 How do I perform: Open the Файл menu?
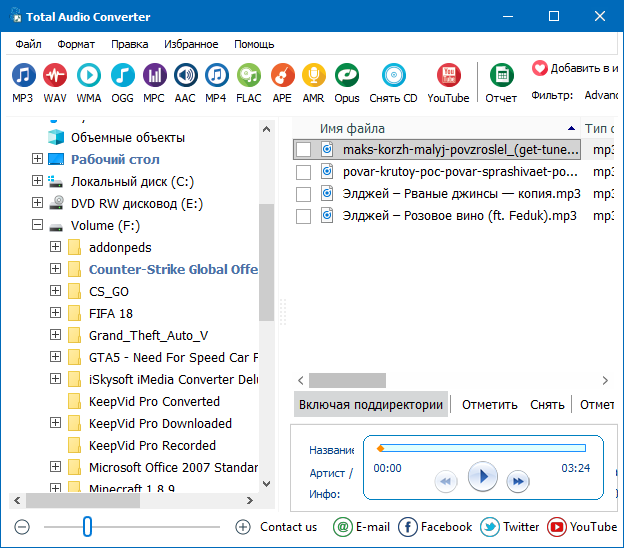[x=28, y=44]
